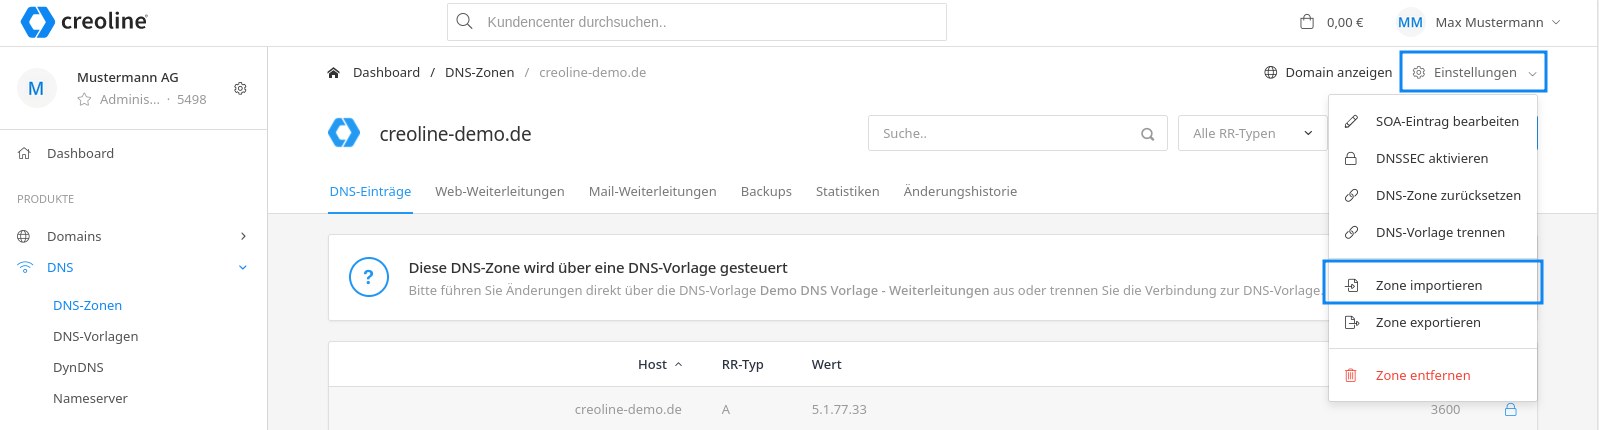
Task: Collapse the DNS sidebar section chevron
Action: click(243, 267)
